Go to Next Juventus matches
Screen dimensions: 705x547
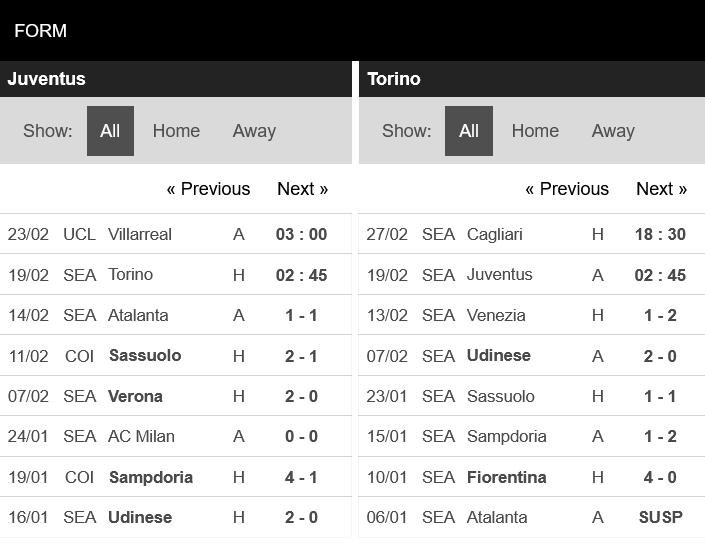tap(302, 189)
